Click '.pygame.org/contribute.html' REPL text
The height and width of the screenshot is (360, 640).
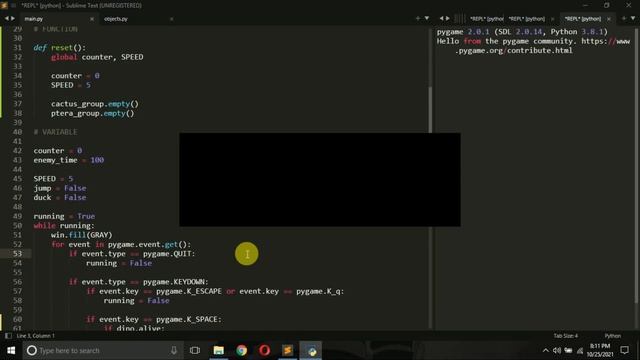[x=514, y=50]
